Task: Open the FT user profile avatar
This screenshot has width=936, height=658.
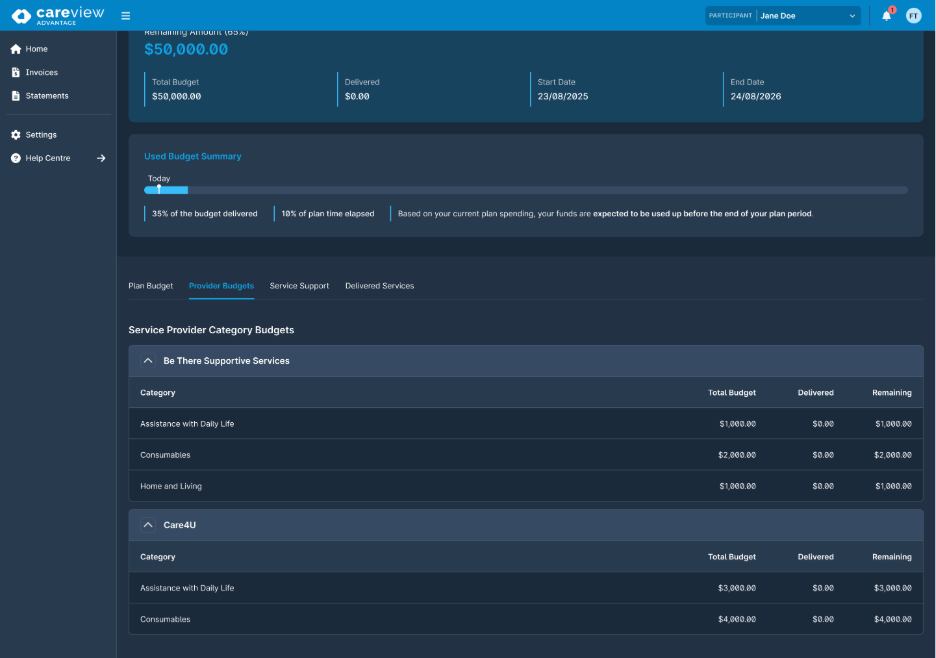Action: [x=913, y=16]
